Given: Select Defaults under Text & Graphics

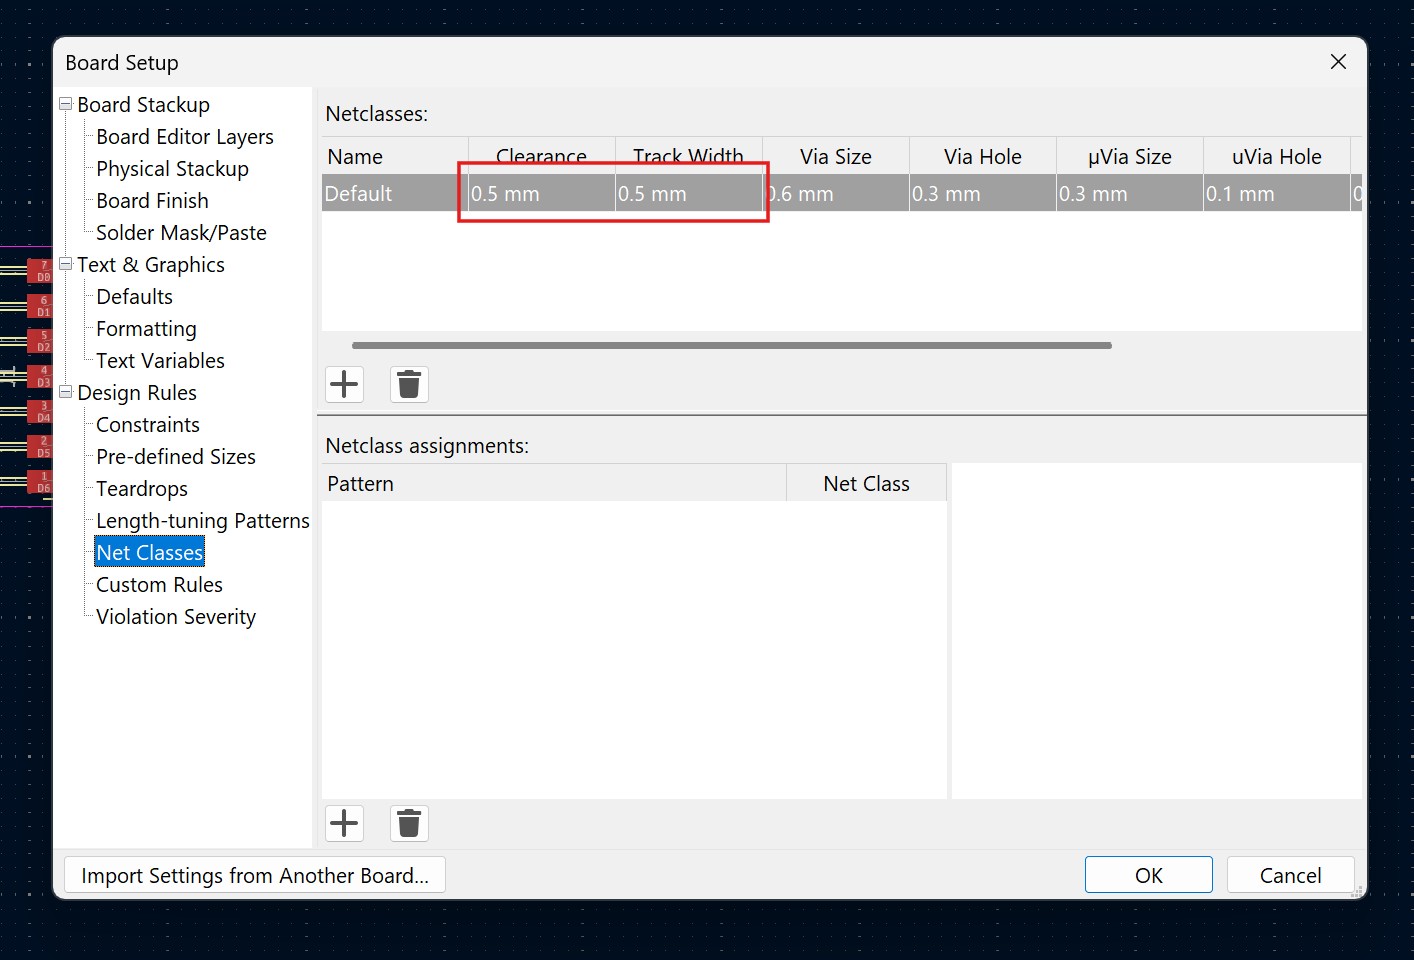Looking at the screenshot, I should click(134, 297).
